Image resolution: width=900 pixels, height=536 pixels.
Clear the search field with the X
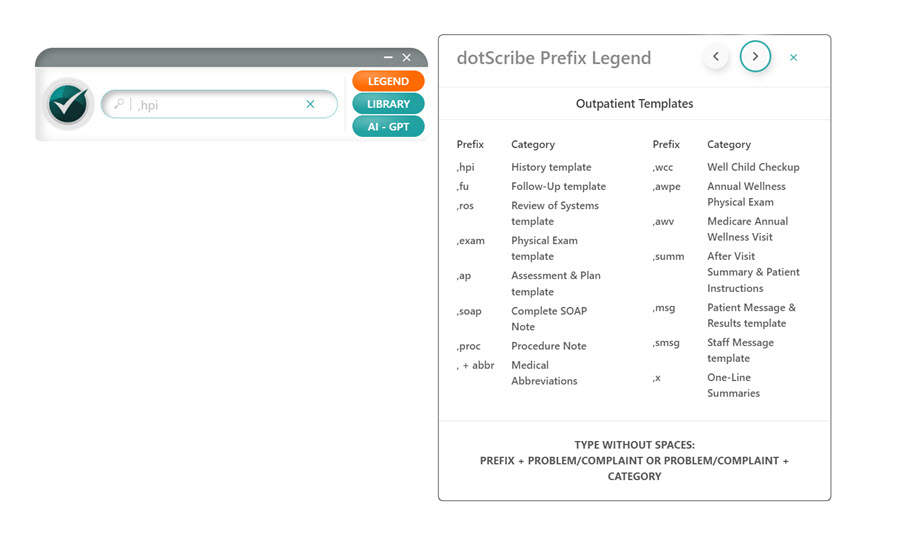point(311,104)
